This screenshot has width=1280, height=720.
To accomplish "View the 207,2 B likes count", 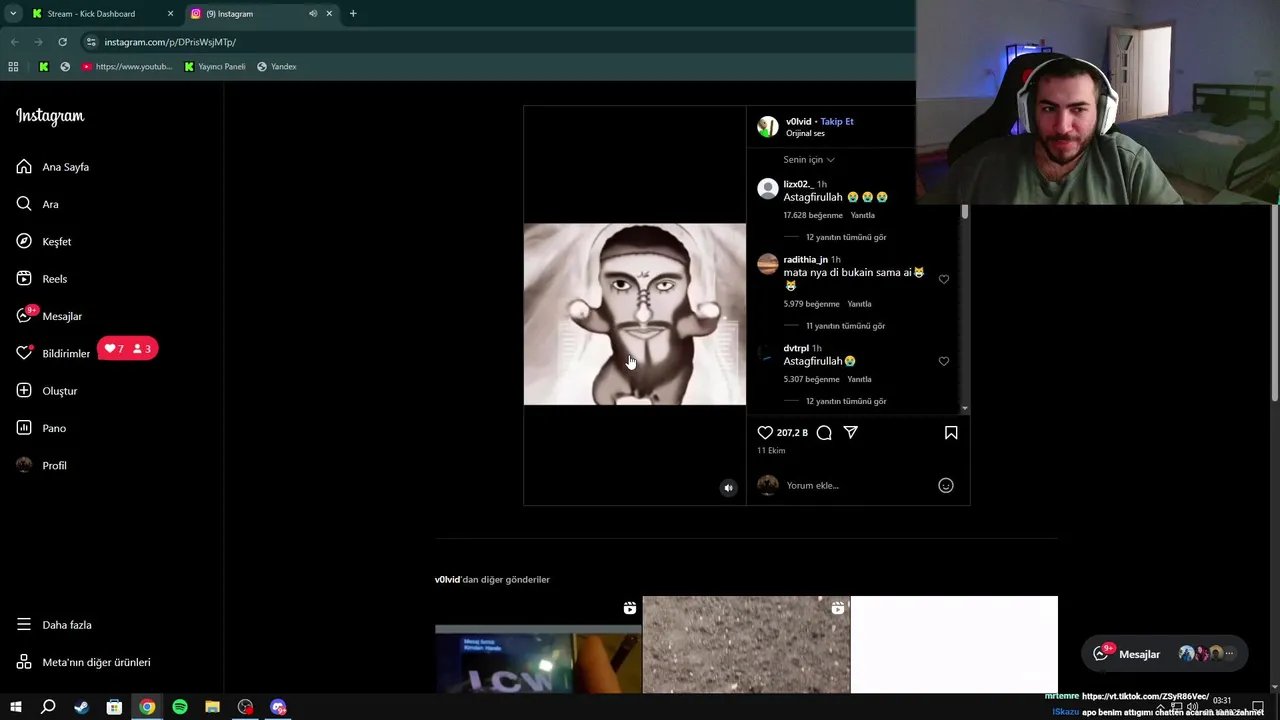I will (792, 433).
